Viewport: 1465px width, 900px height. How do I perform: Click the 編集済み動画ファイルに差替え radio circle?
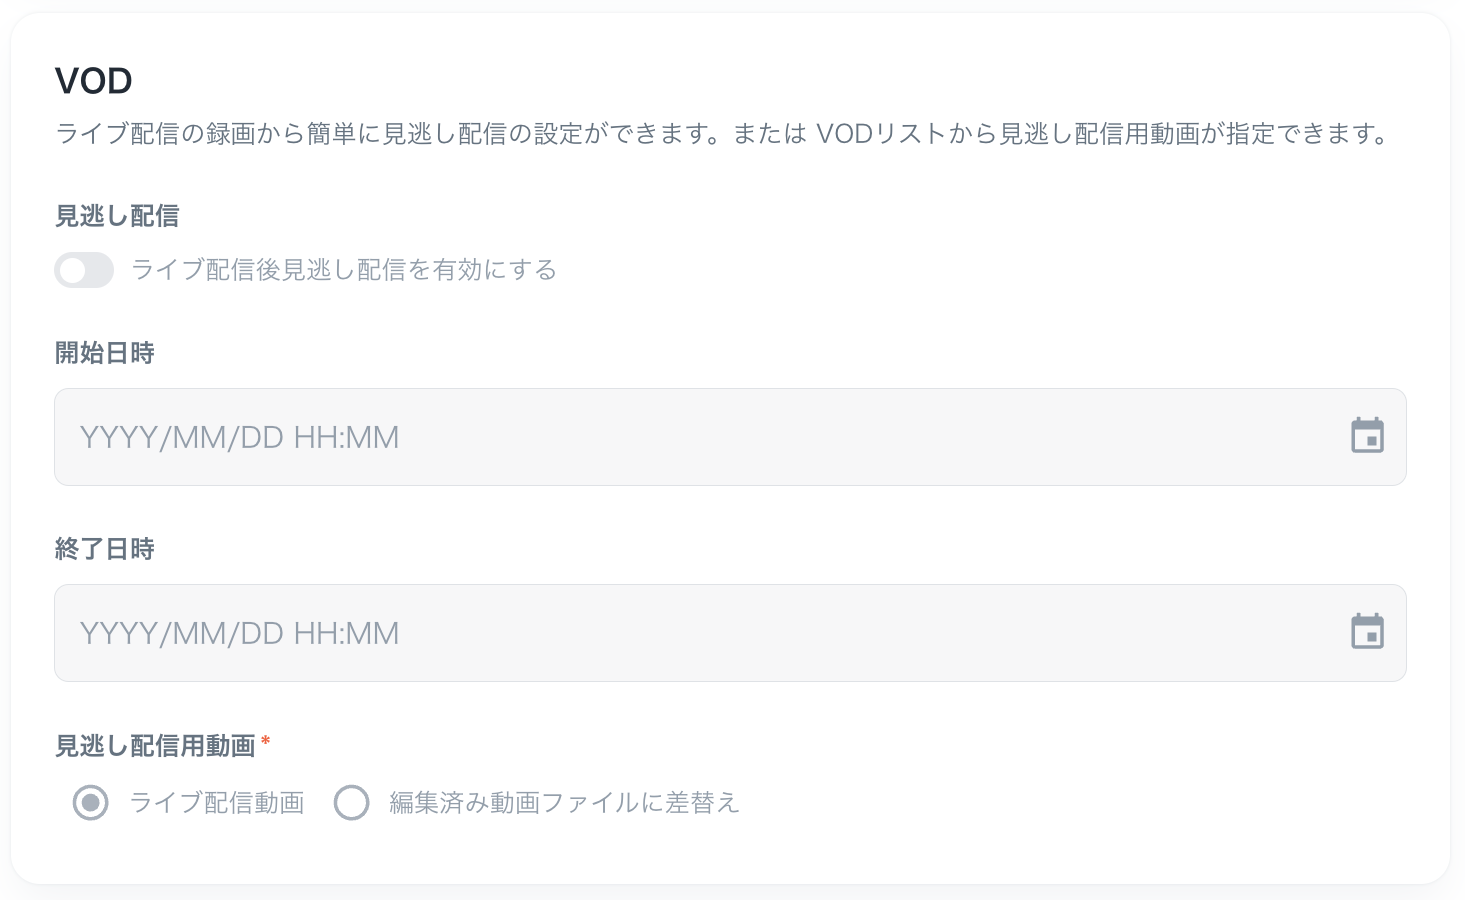[352, 803]
